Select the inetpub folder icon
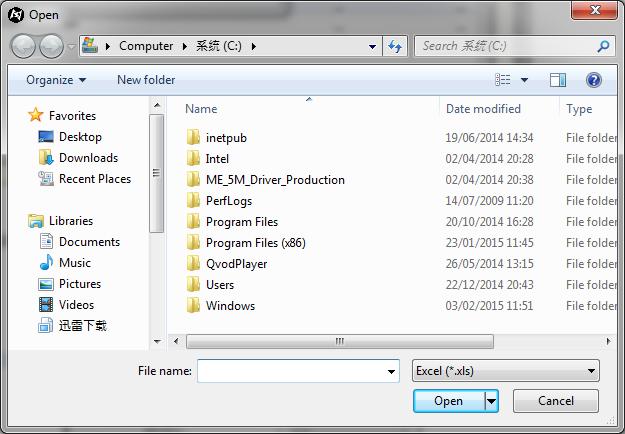Image resolution: width=625 pixels, height=434 pixels. (x=193, y=137)
